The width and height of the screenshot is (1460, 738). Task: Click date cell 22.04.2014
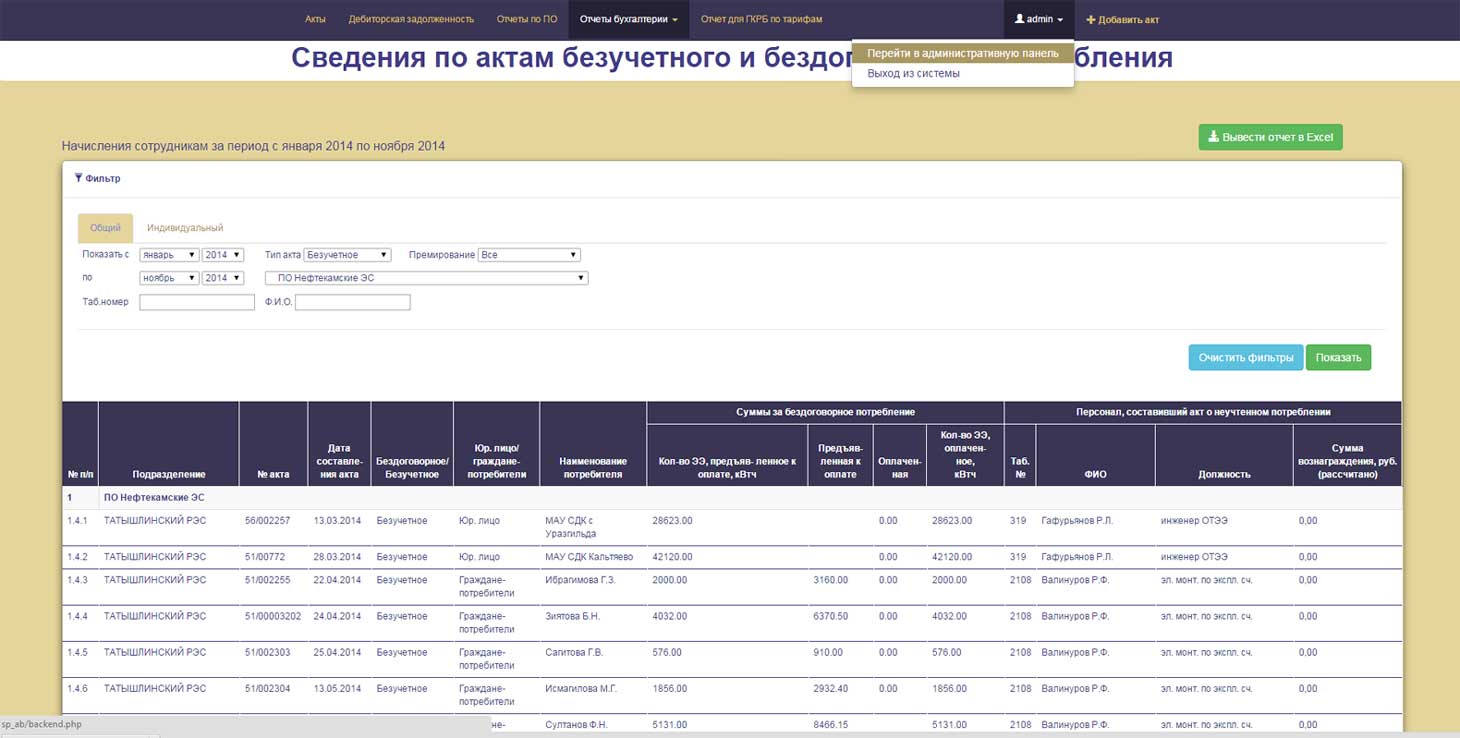(x=337, y=580)
